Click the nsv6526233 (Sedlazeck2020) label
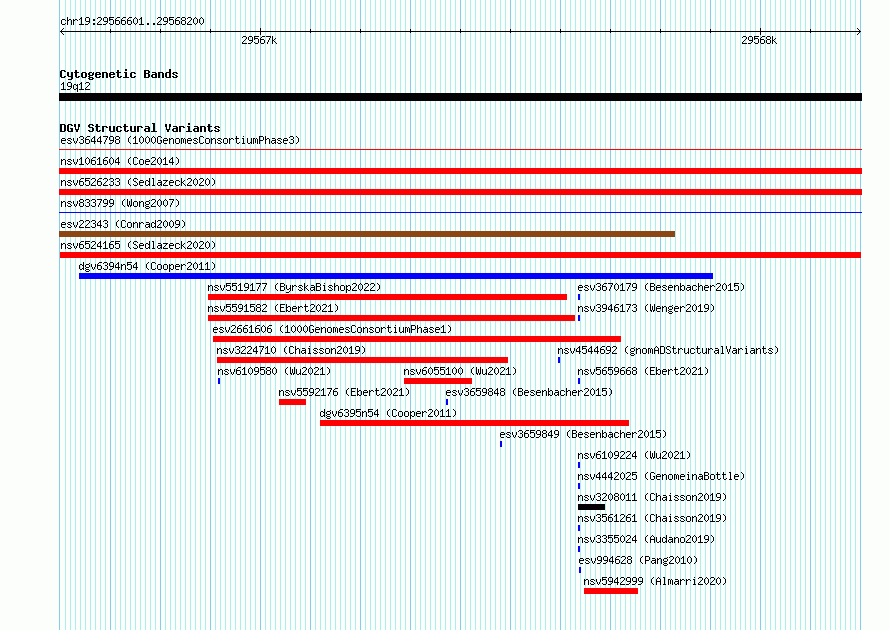 click(x=138, y=182)
